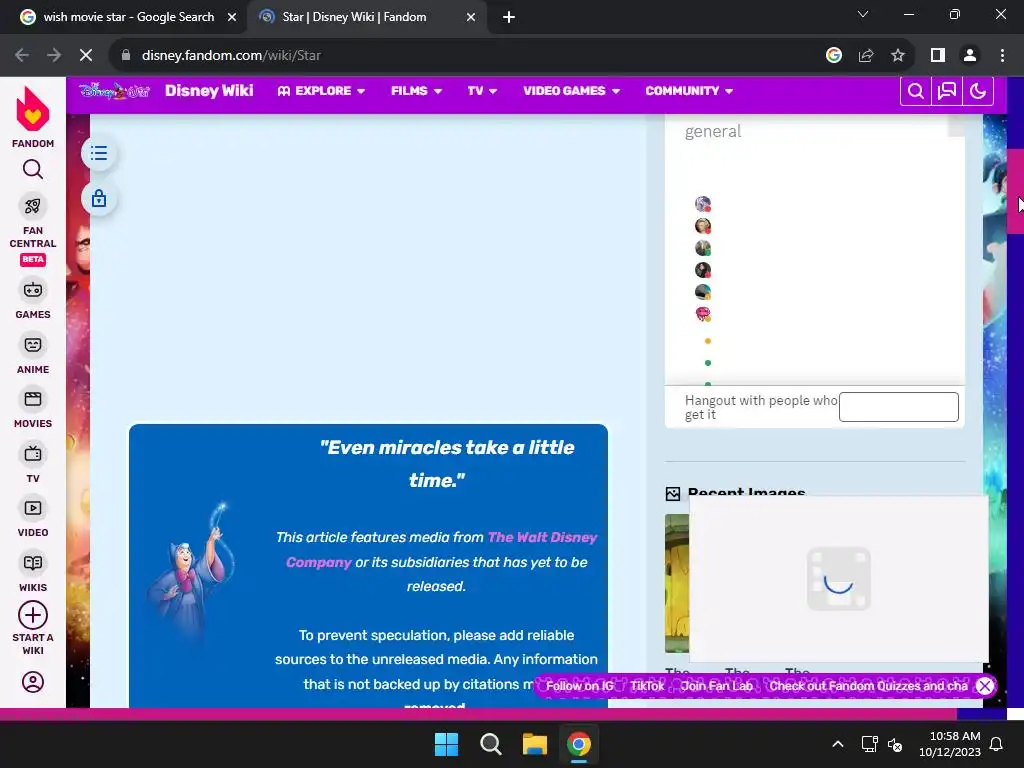Expand the TV dropdown in wiki navigation

click(x=482, y=91)
